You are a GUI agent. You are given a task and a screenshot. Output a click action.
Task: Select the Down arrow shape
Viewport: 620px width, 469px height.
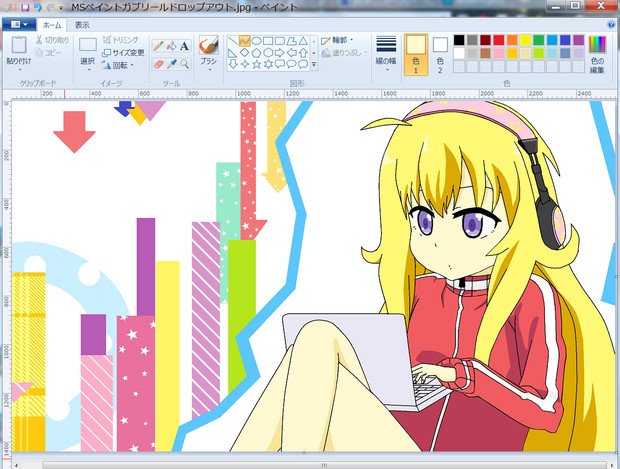233,64
